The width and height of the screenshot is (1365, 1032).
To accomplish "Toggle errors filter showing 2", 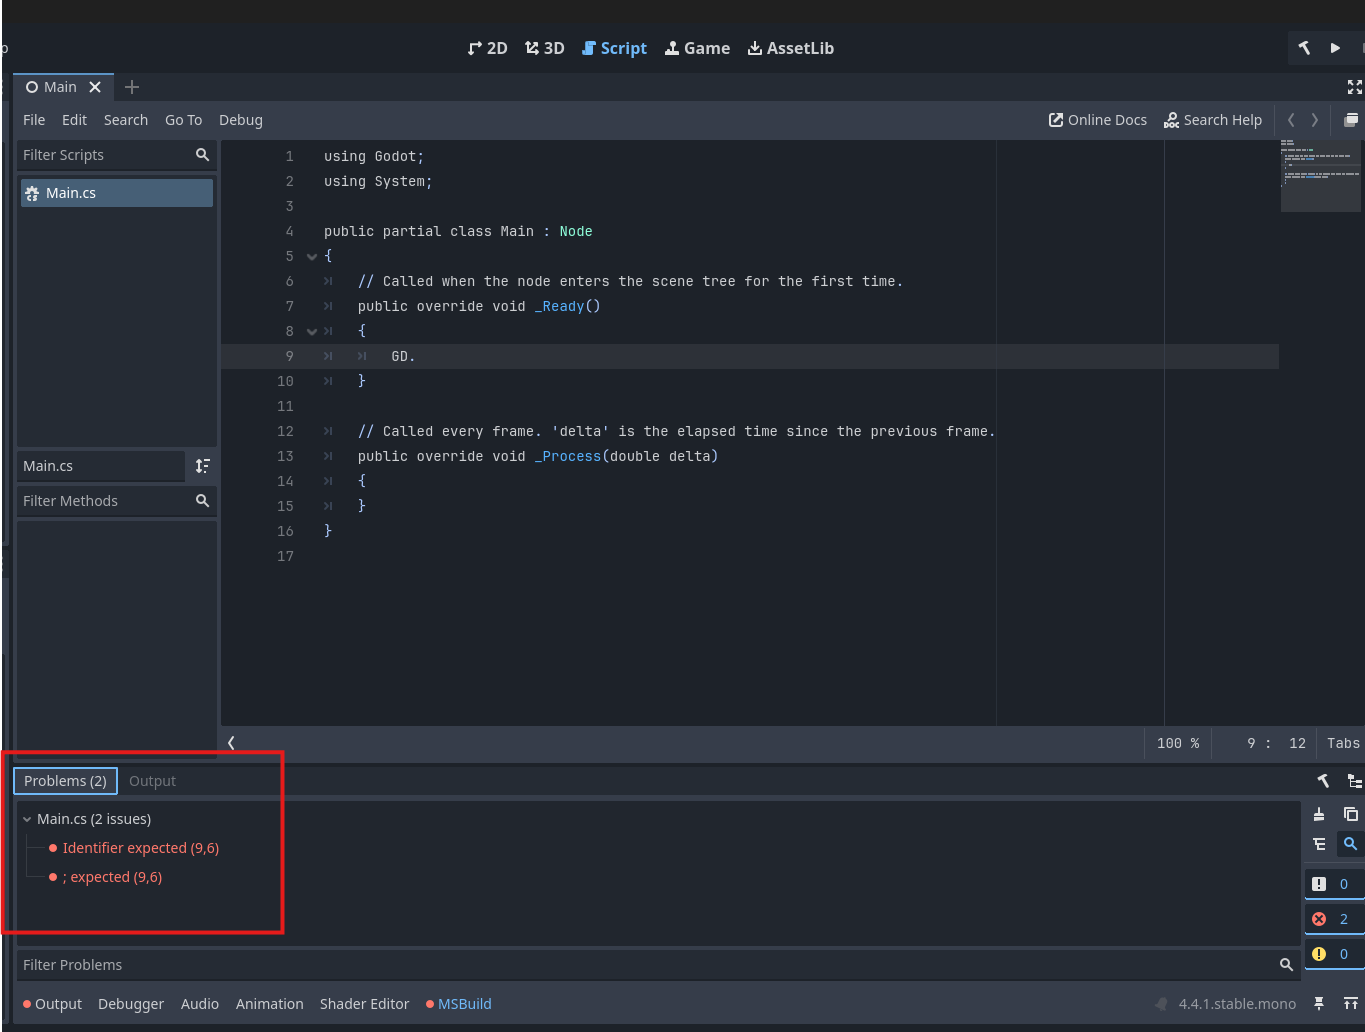I will point(1334,919).
